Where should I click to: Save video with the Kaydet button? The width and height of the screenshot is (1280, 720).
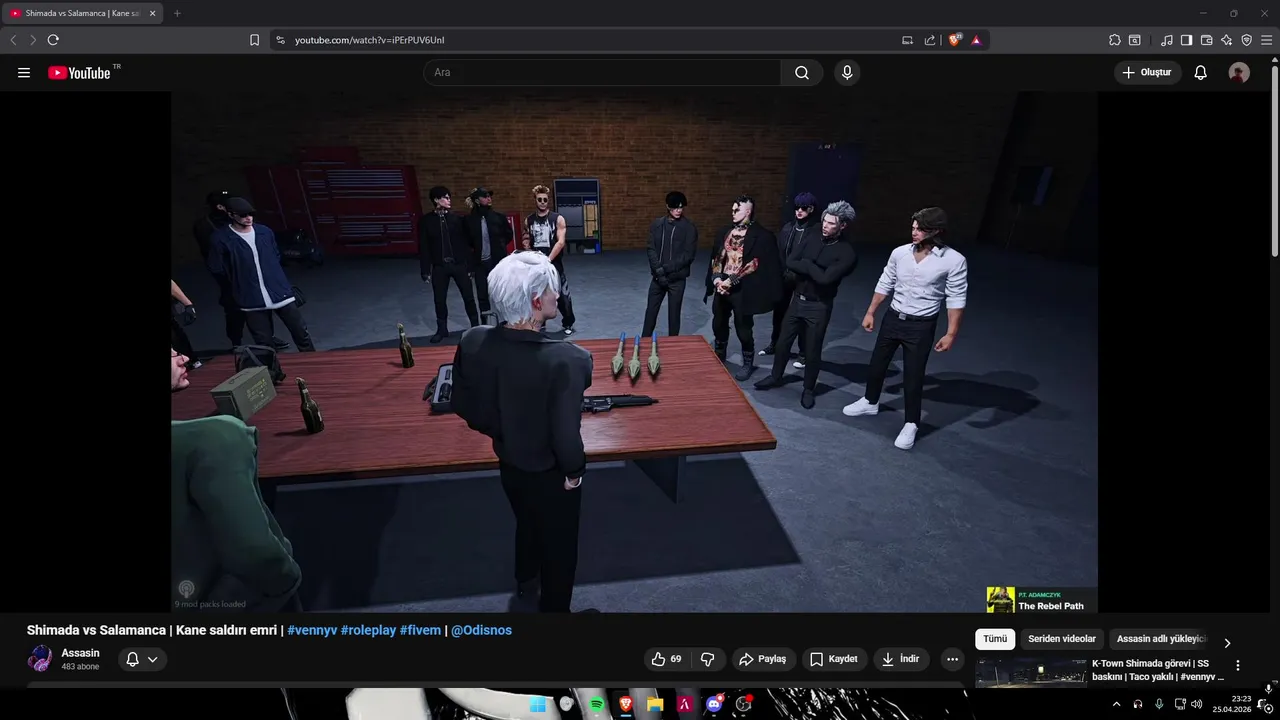(x=834, y=659)
